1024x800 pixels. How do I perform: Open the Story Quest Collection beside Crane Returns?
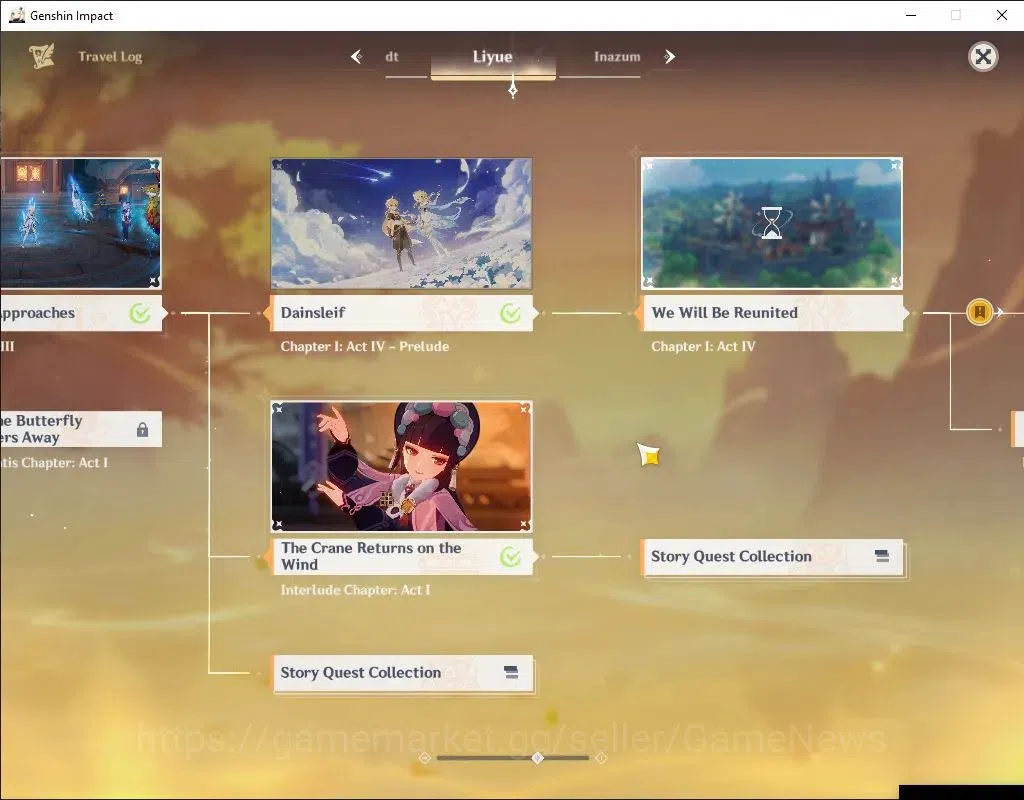tap(773, 556)
